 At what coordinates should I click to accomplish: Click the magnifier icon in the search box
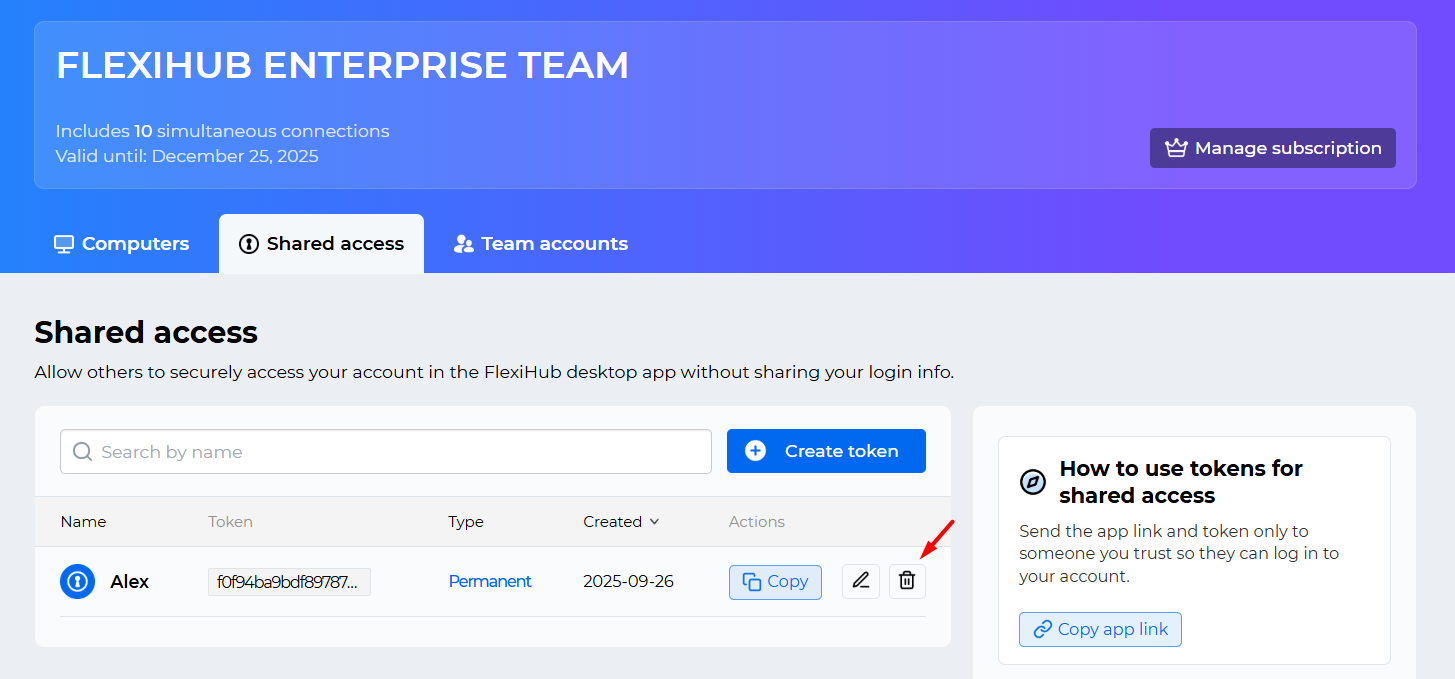pyautogui.click(x=83, y=452)
